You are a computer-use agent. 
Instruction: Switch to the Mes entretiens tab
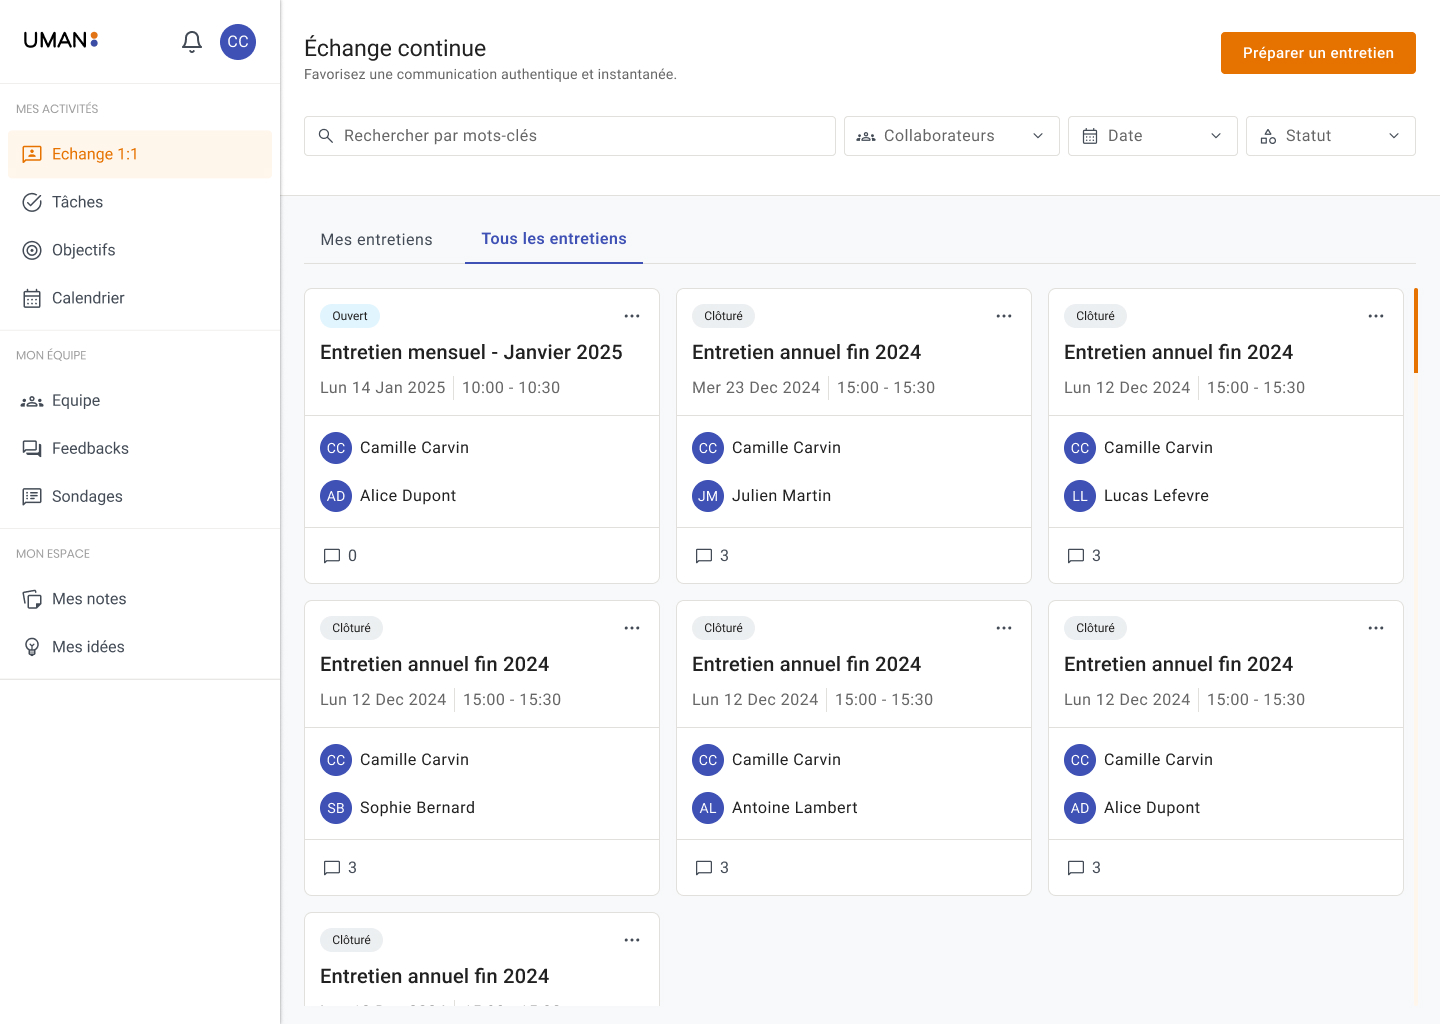376,239
